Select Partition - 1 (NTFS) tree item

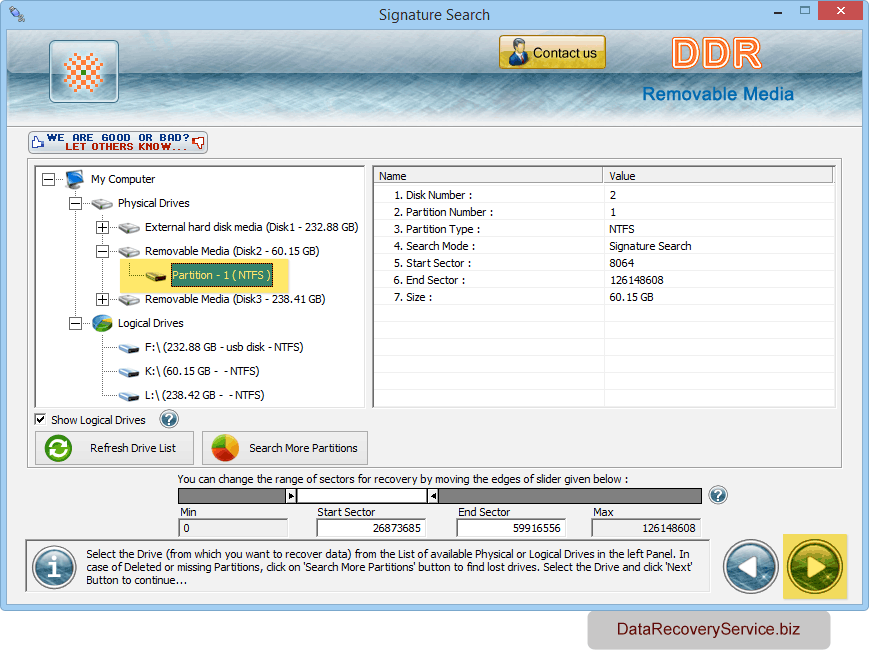click(222, 275)
